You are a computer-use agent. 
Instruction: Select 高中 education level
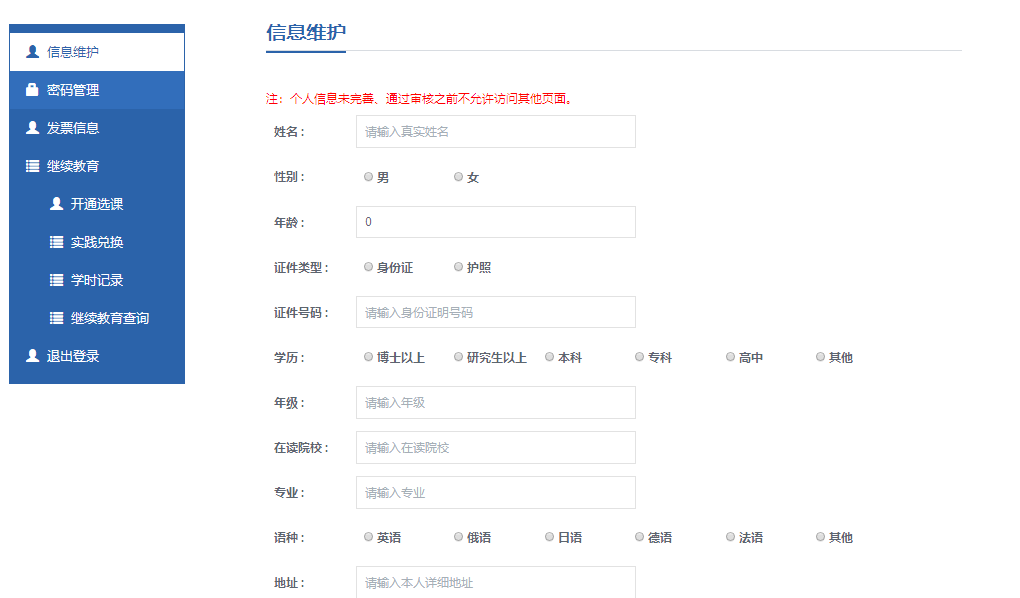[x=731, y=357]
